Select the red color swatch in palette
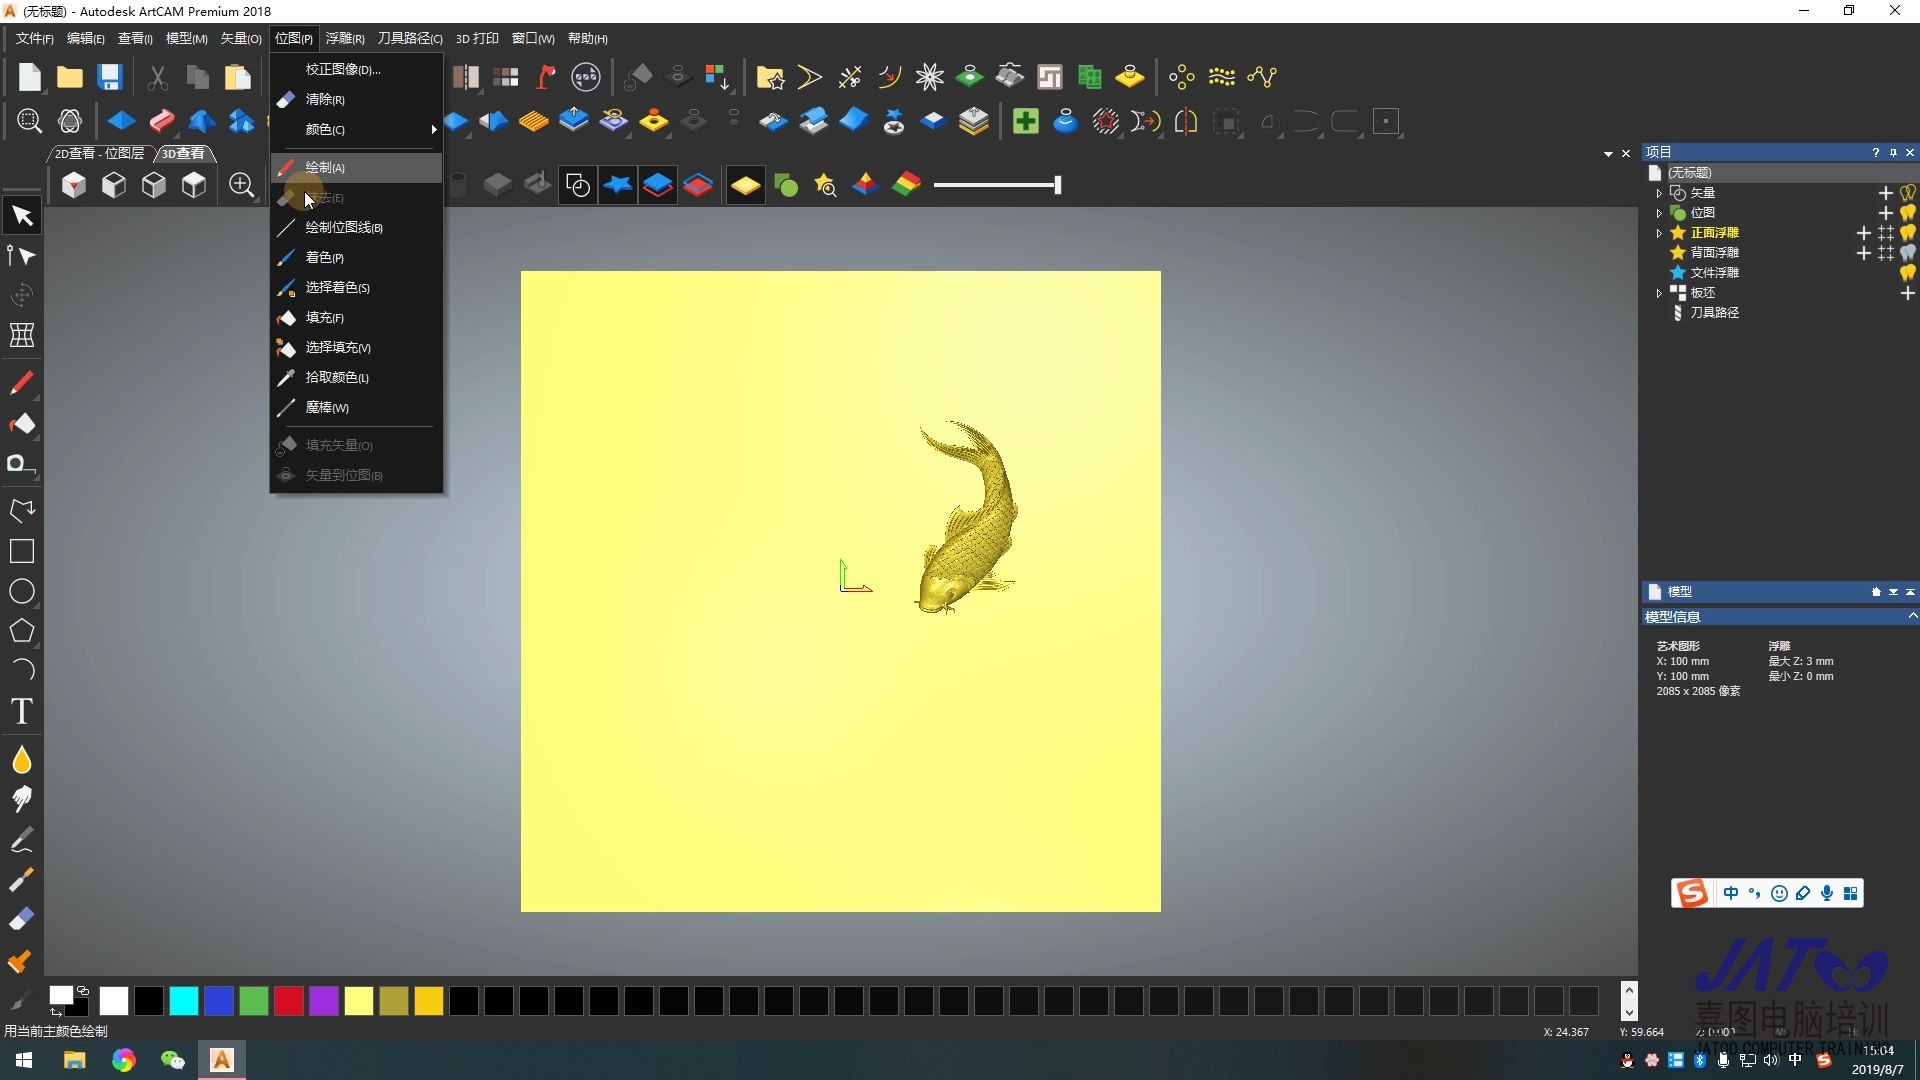 coord(289,1001)
